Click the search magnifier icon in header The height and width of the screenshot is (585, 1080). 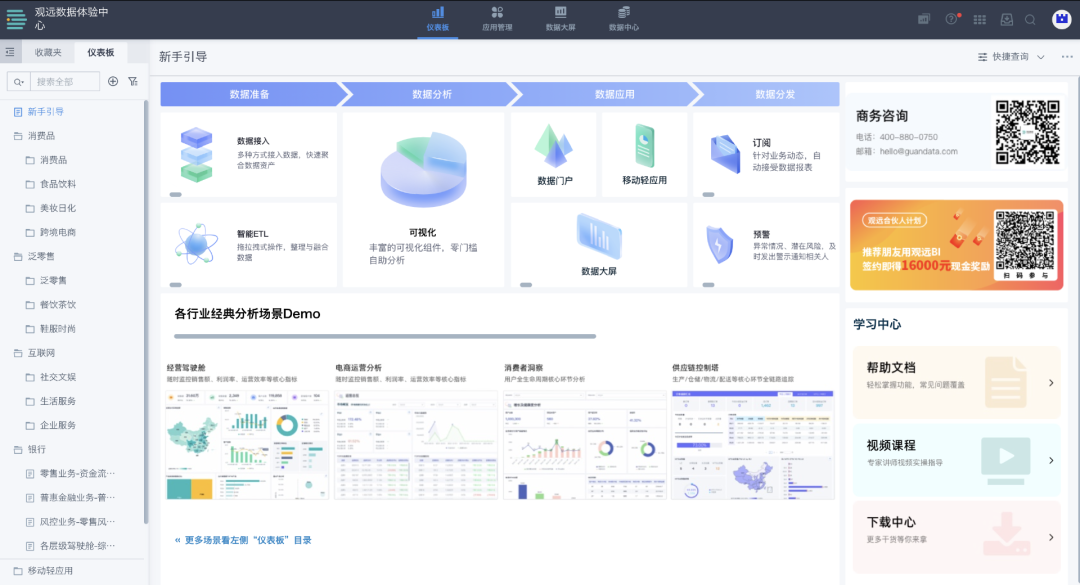coord(1030,19)
